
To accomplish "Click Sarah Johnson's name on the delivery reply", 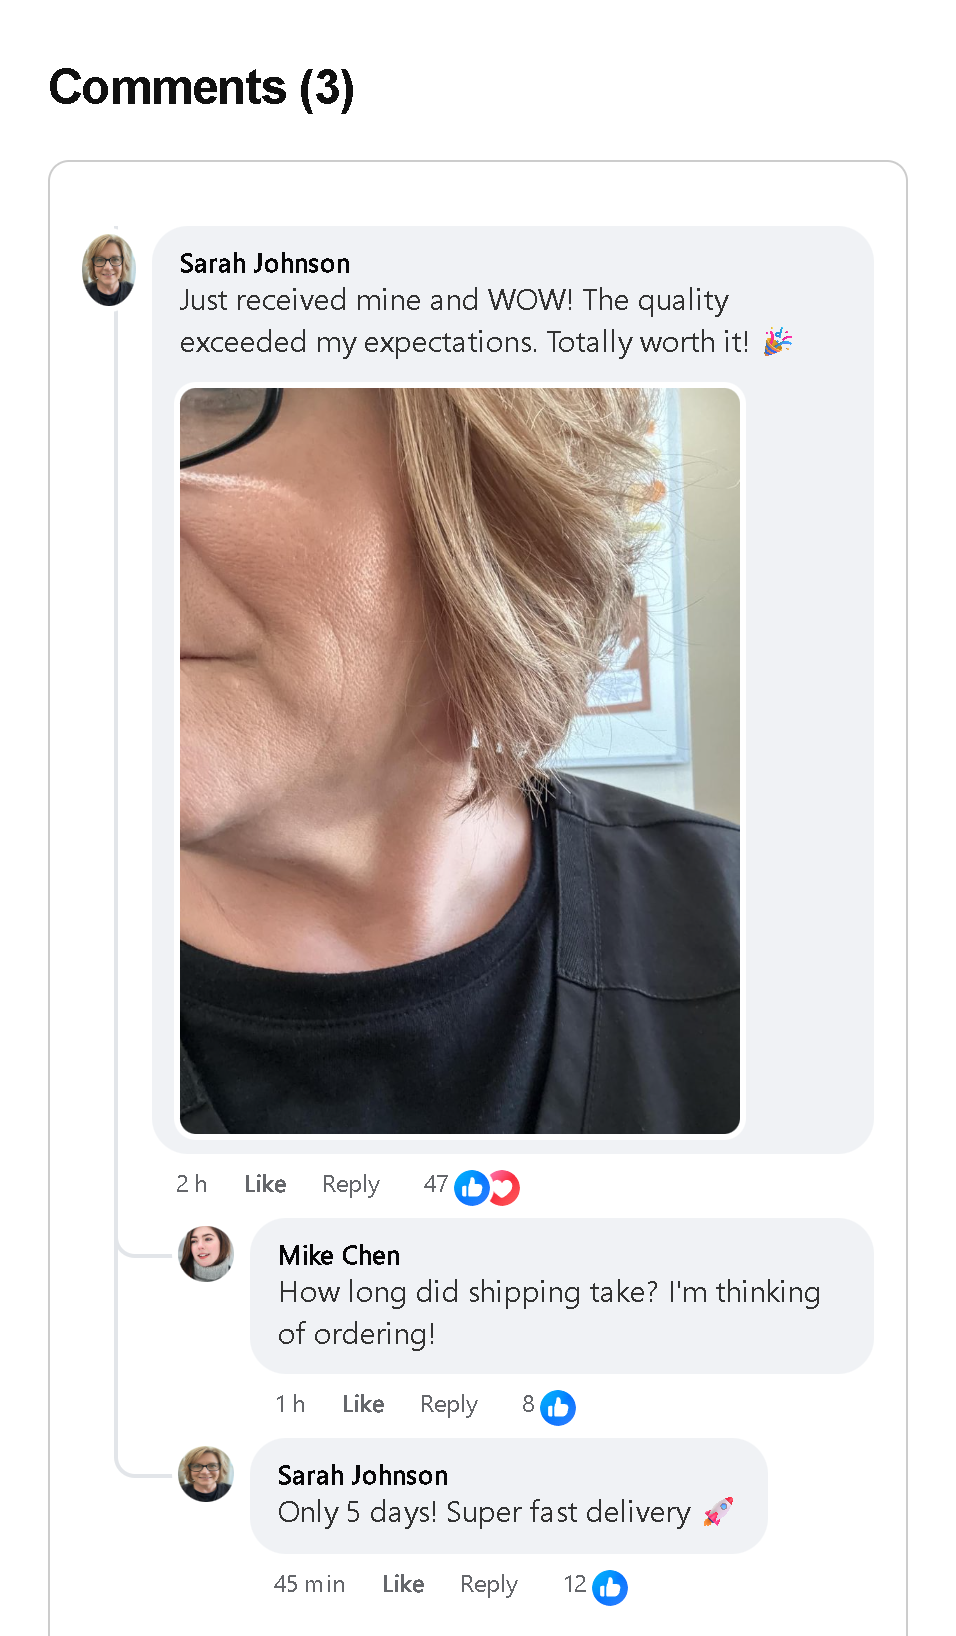I will point(363,1475).
